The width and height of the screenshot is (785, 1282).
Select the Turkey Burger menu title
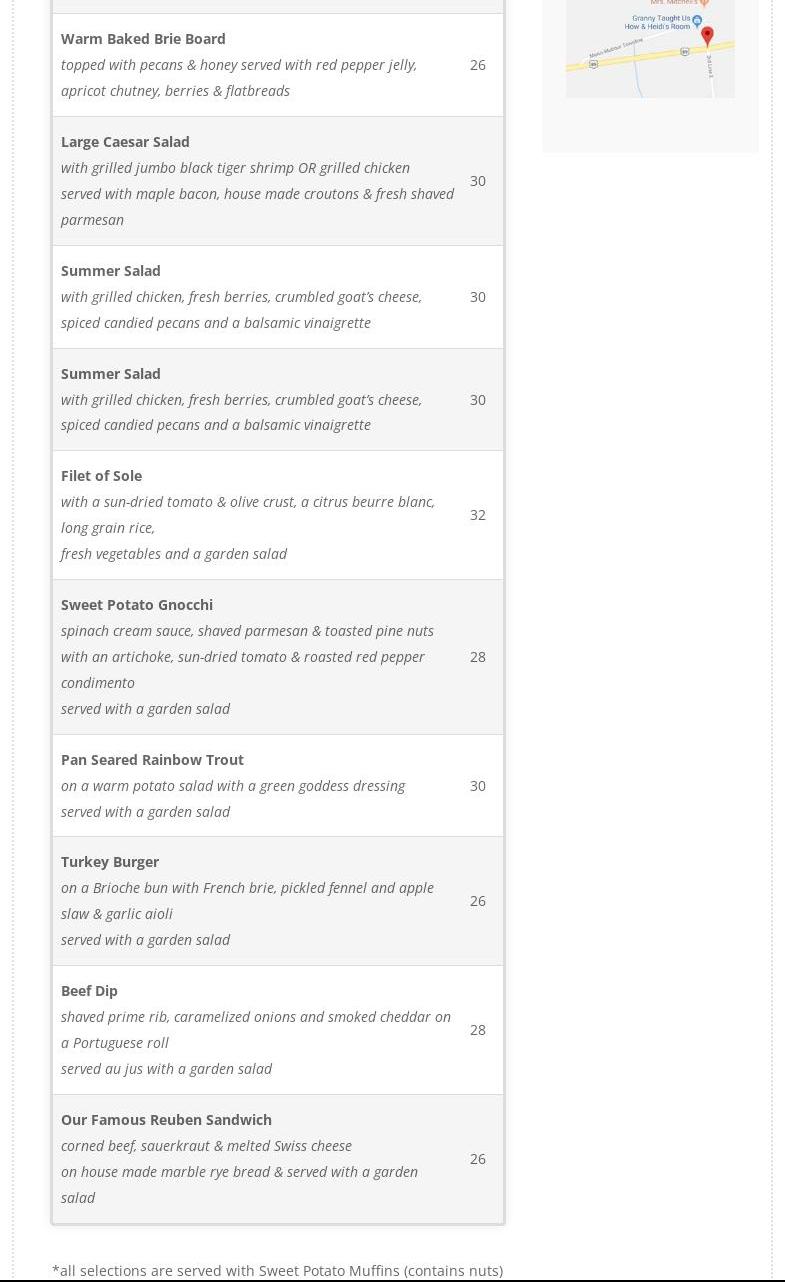[x=110, y=862]
